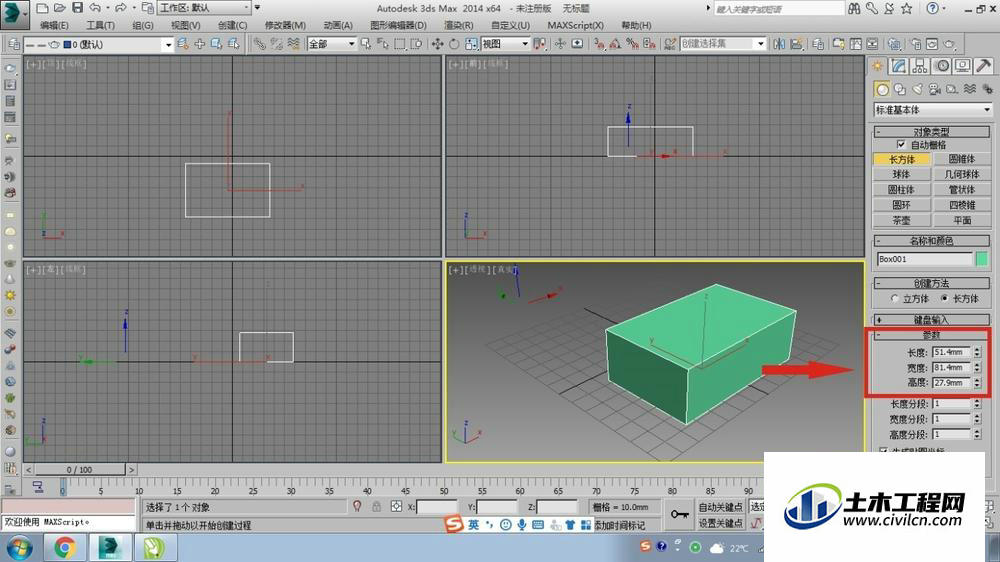Toggle the 自动关键点 auto key button
The height and width of the screenshot is (562, 1000).
click(720, 507)
